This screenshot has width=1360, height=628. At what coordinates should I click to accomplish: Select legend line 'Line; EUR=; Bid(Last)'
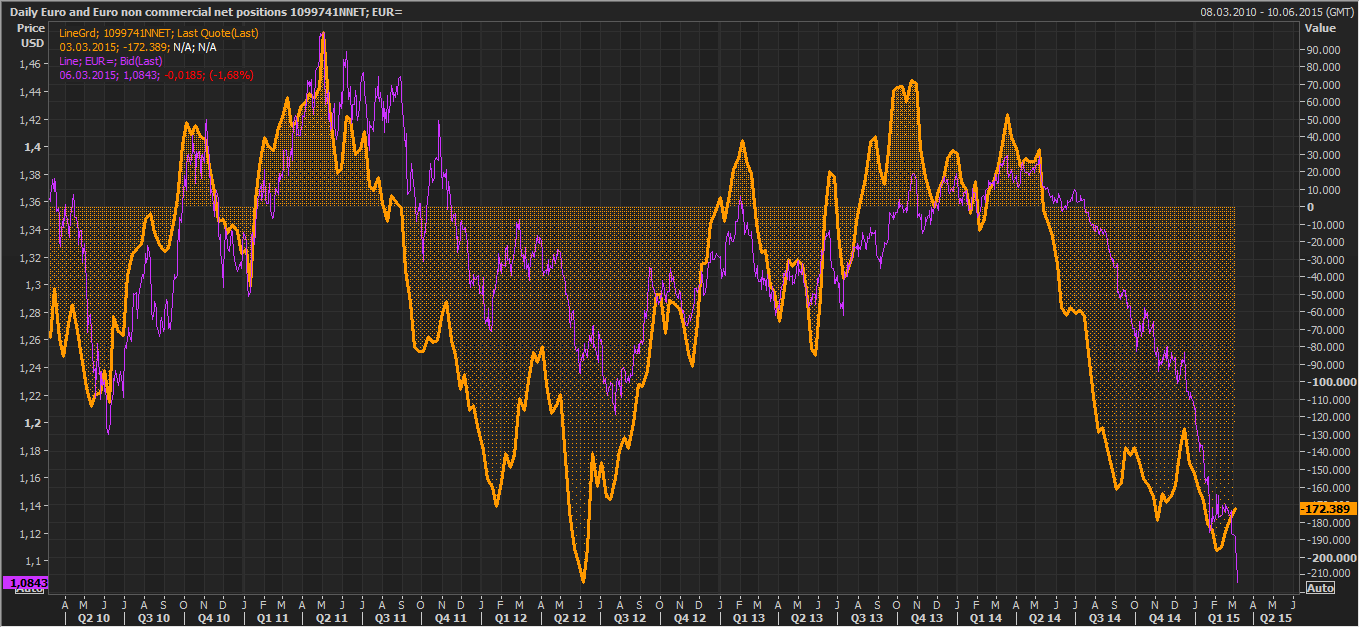tap(111, 61)
